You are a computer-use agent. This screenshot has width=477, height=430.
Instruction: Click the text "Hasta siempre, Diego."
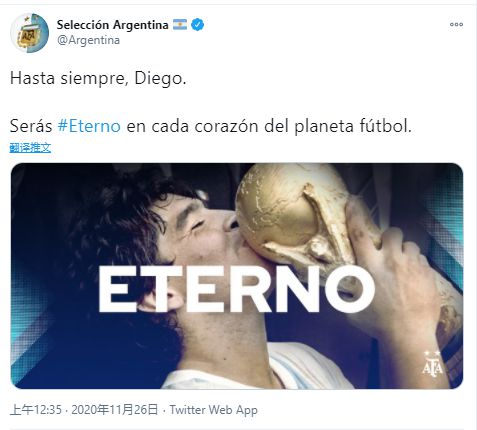98,79
